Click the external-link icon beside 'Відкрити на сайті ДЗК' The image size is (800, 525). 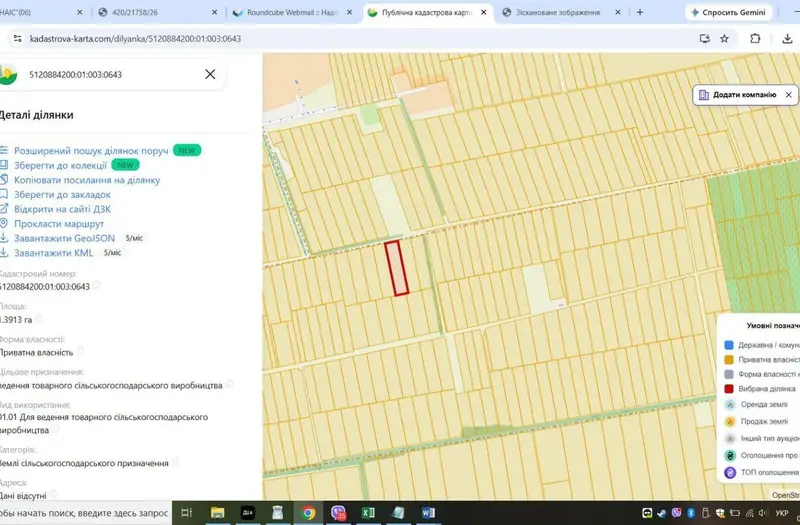[x=4, y=209]
